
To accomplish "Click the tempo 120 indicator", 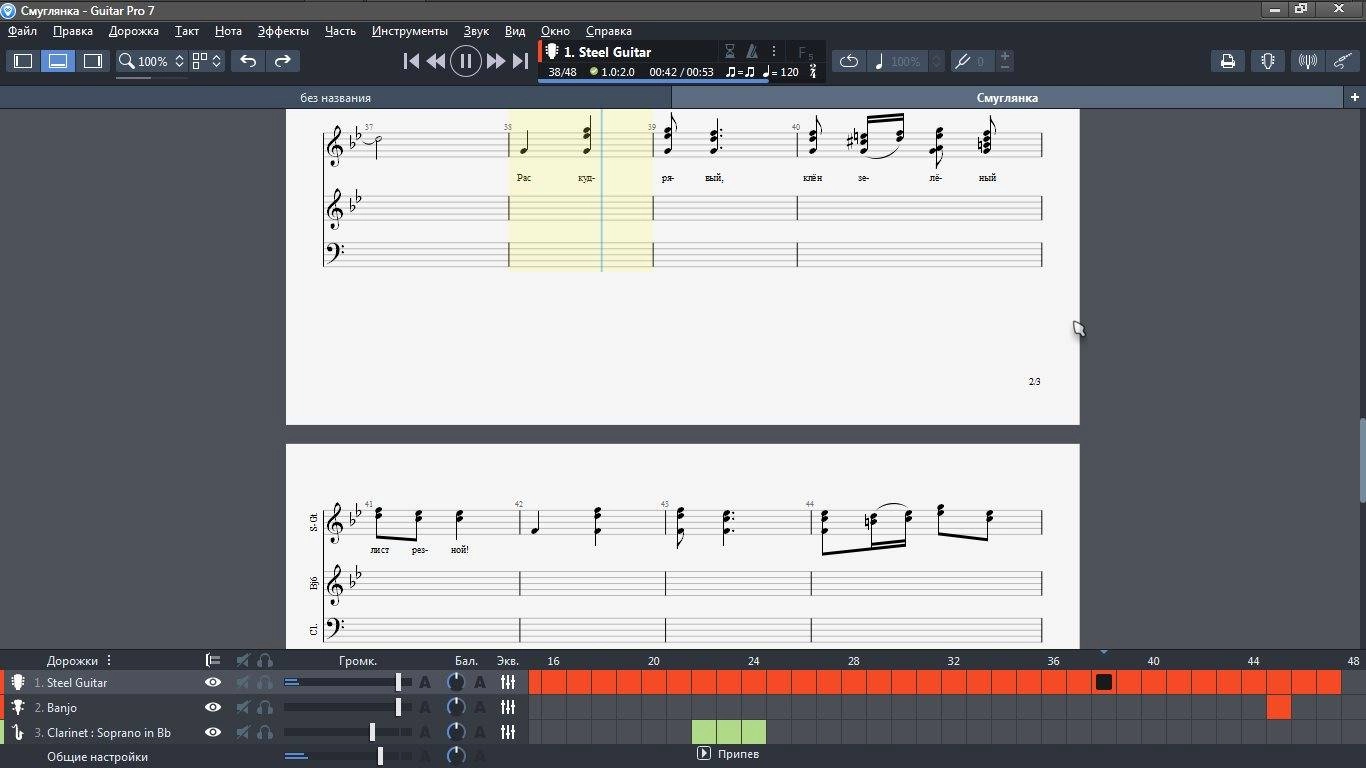I will coord(781,72).
